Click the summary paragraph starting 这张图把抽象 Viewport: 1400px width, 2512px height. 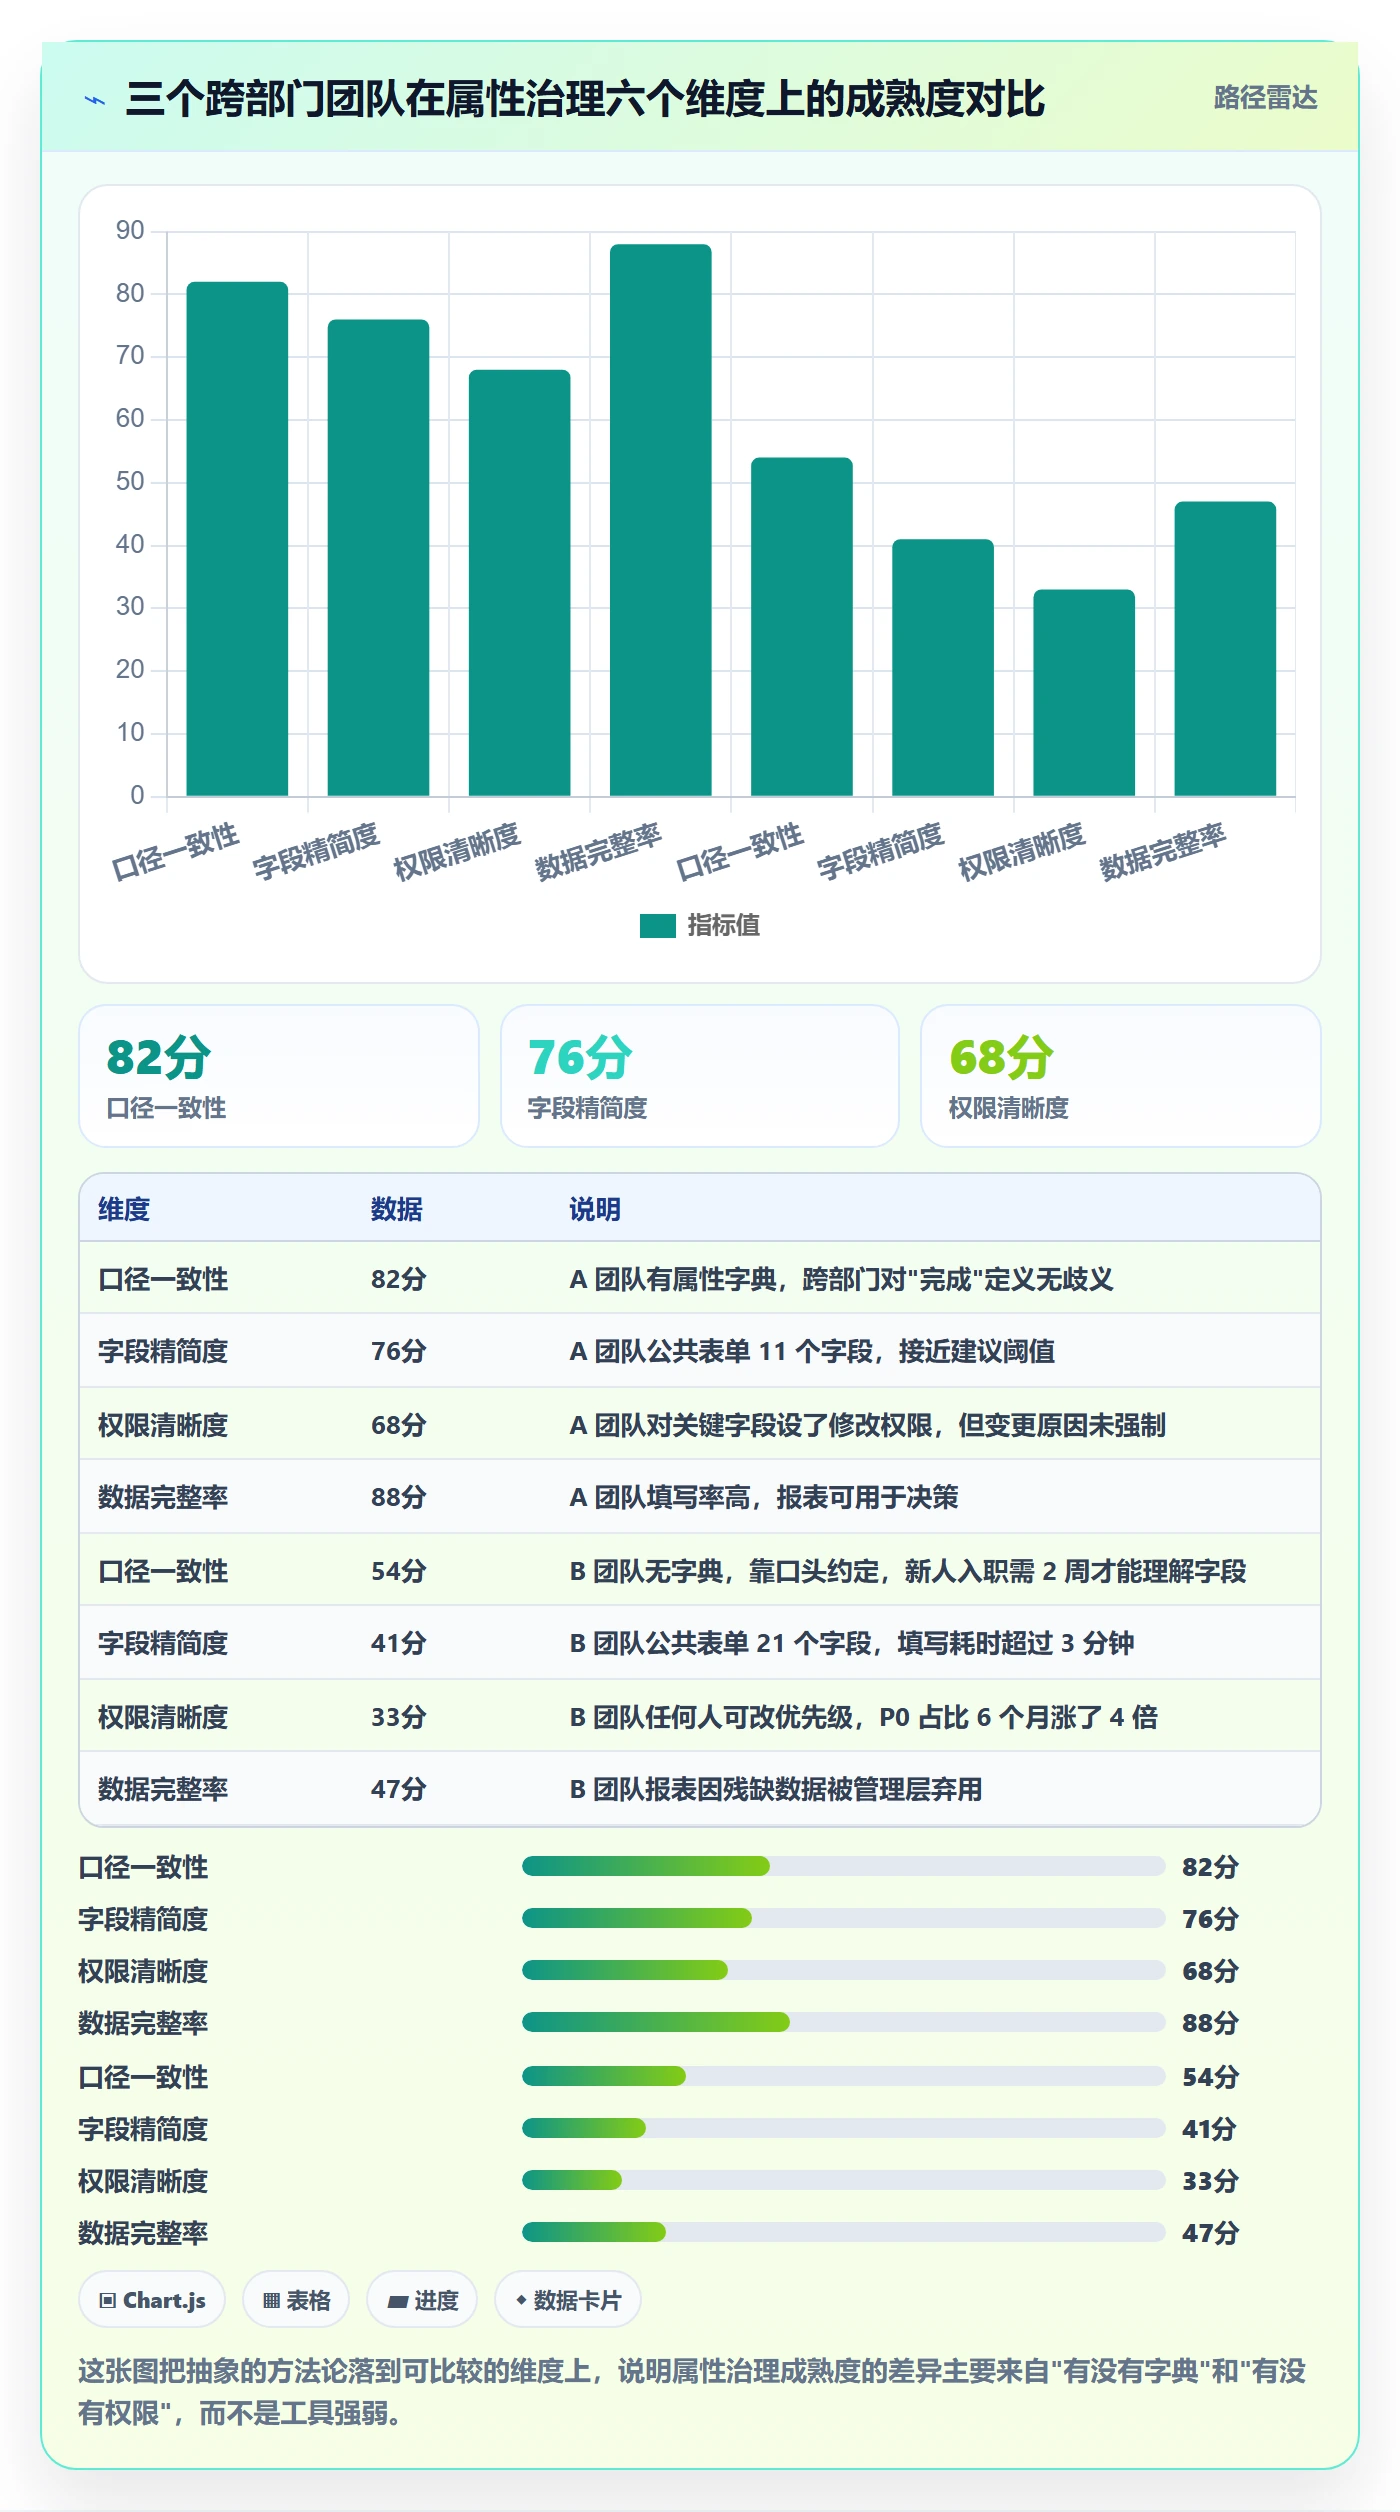click(692, 2392)
